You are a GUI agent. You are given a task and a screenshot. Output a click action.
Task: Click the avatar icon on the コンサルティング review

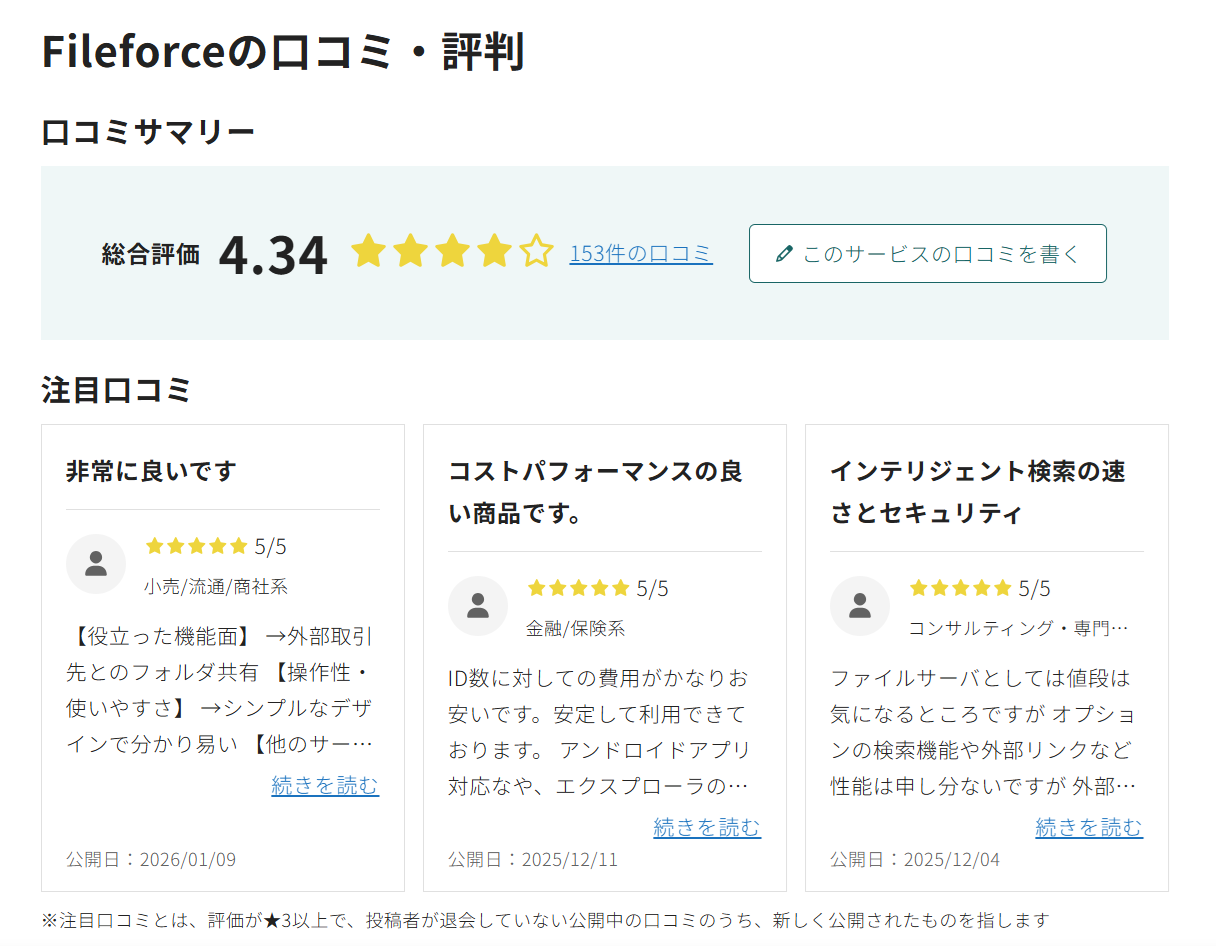click(860, 606)
